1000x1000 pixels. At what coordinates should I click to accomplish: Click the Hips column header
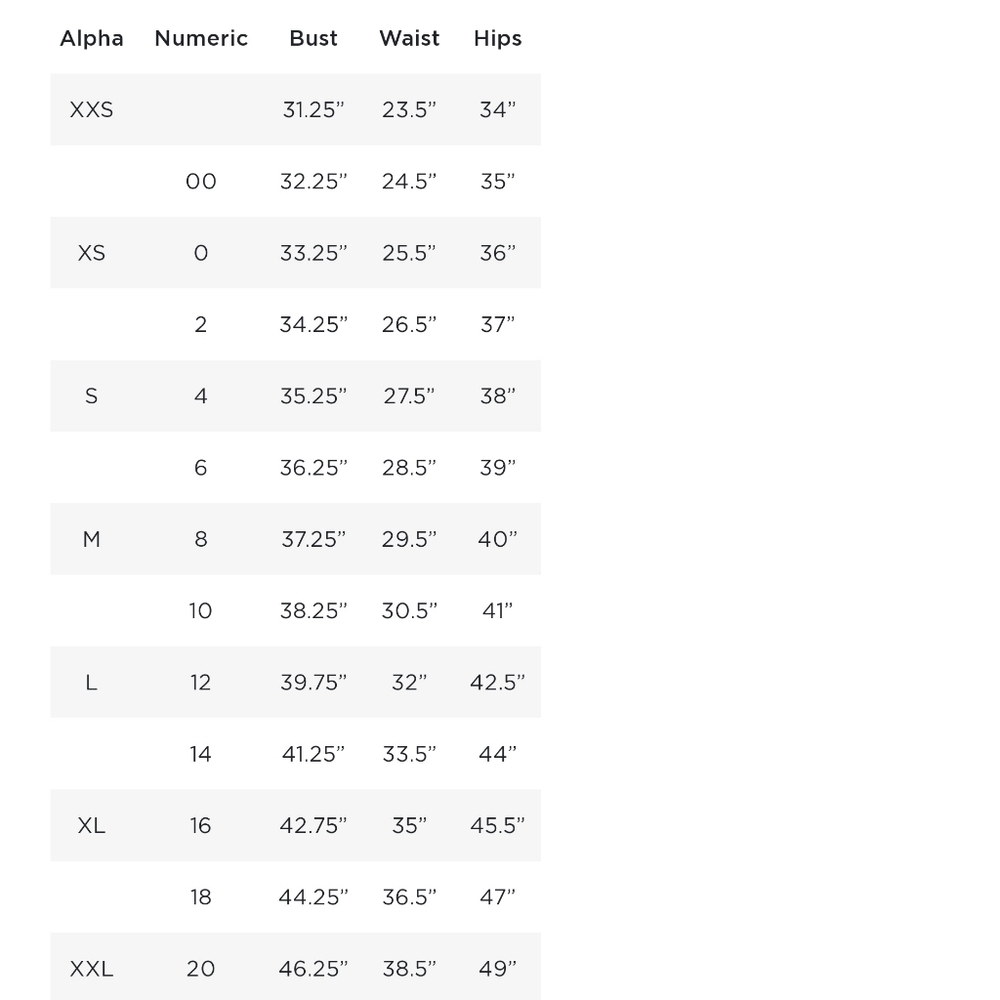click(497, 39)
